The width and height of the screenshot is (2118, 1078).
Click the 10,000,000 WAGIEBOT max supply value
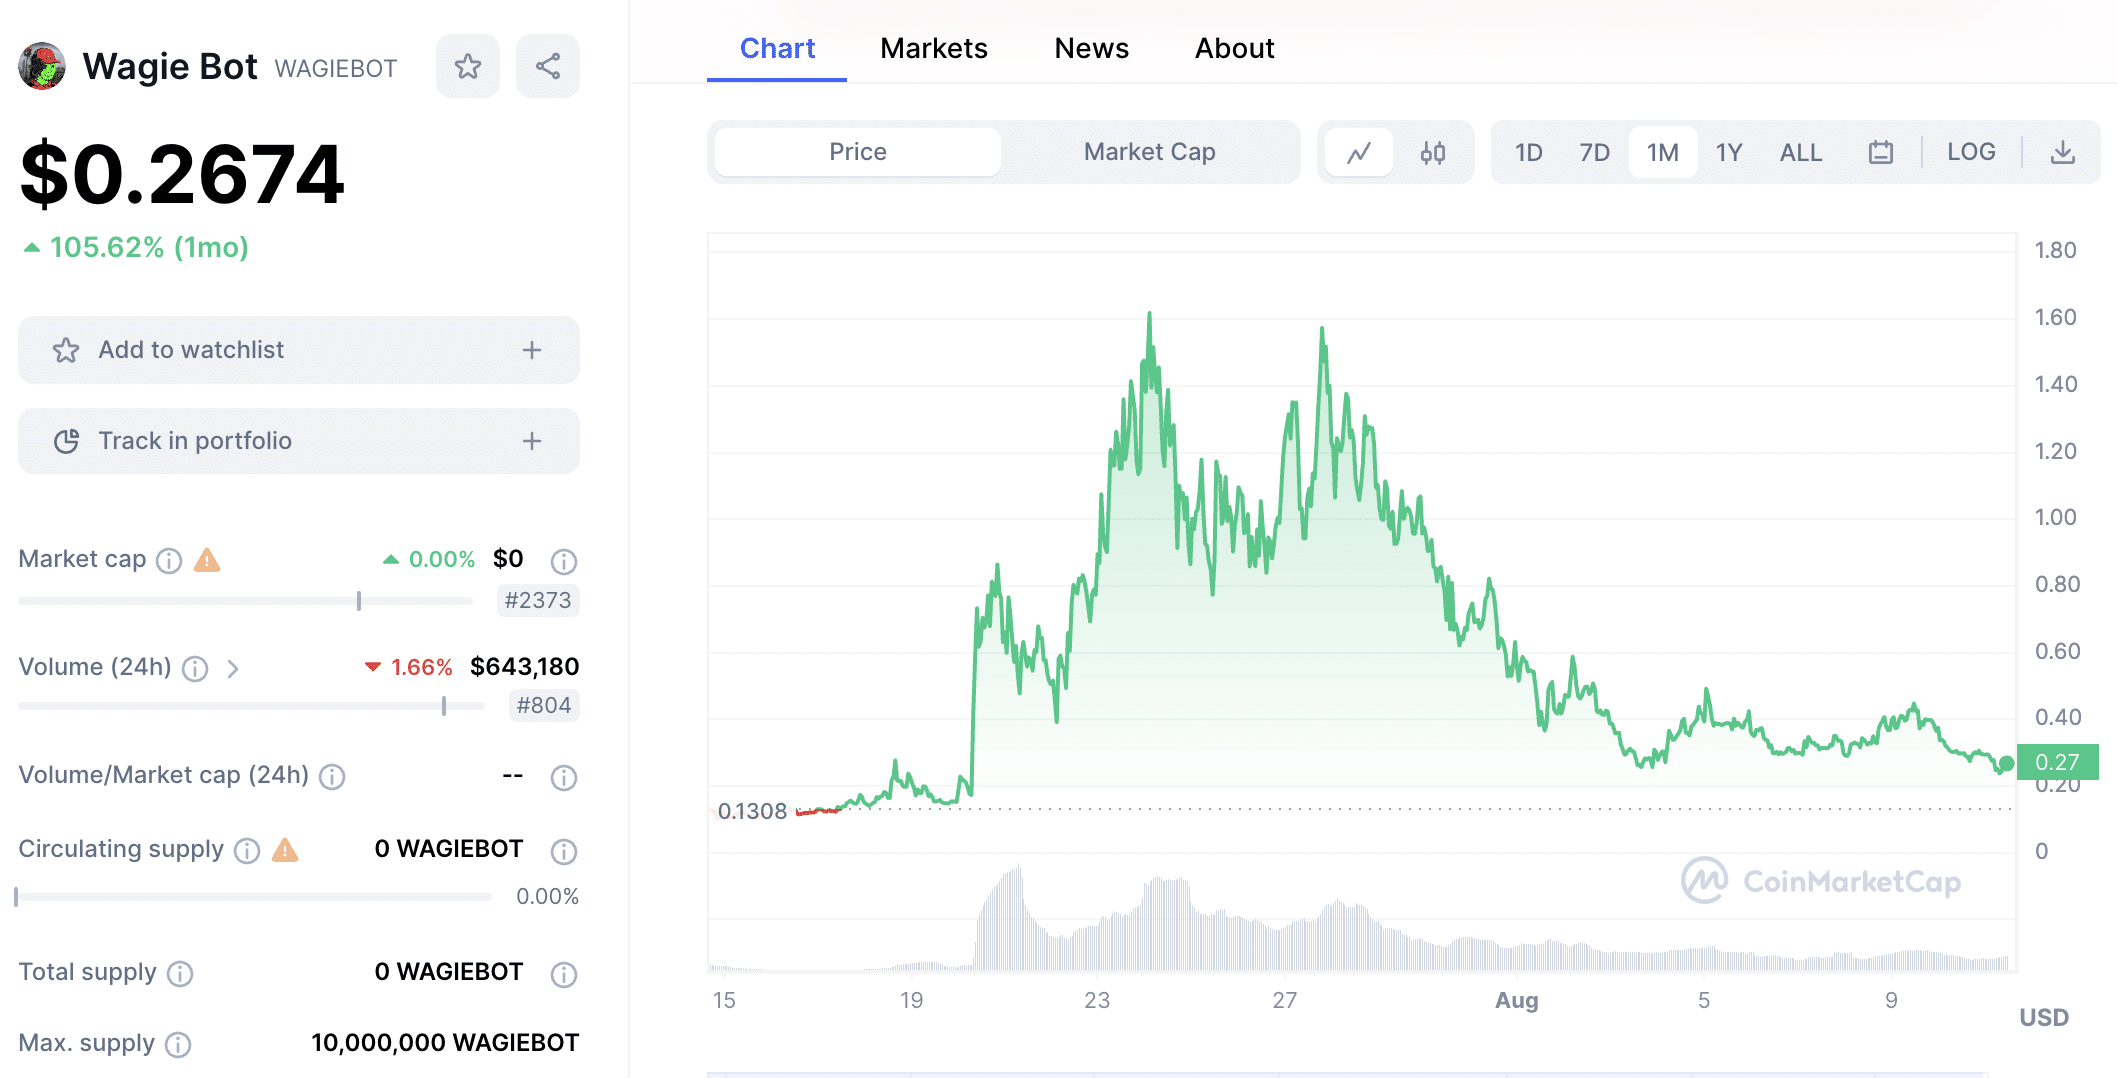click(445, 1043)
